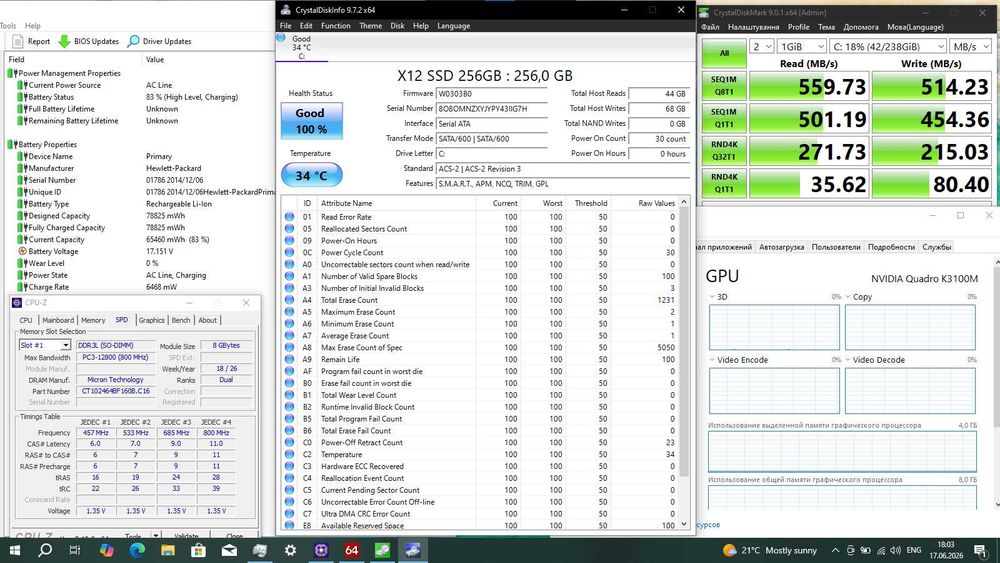Collapse Power Management Properties group
The width and height of the screenshot is (1000, 563).
pos(10,73)
